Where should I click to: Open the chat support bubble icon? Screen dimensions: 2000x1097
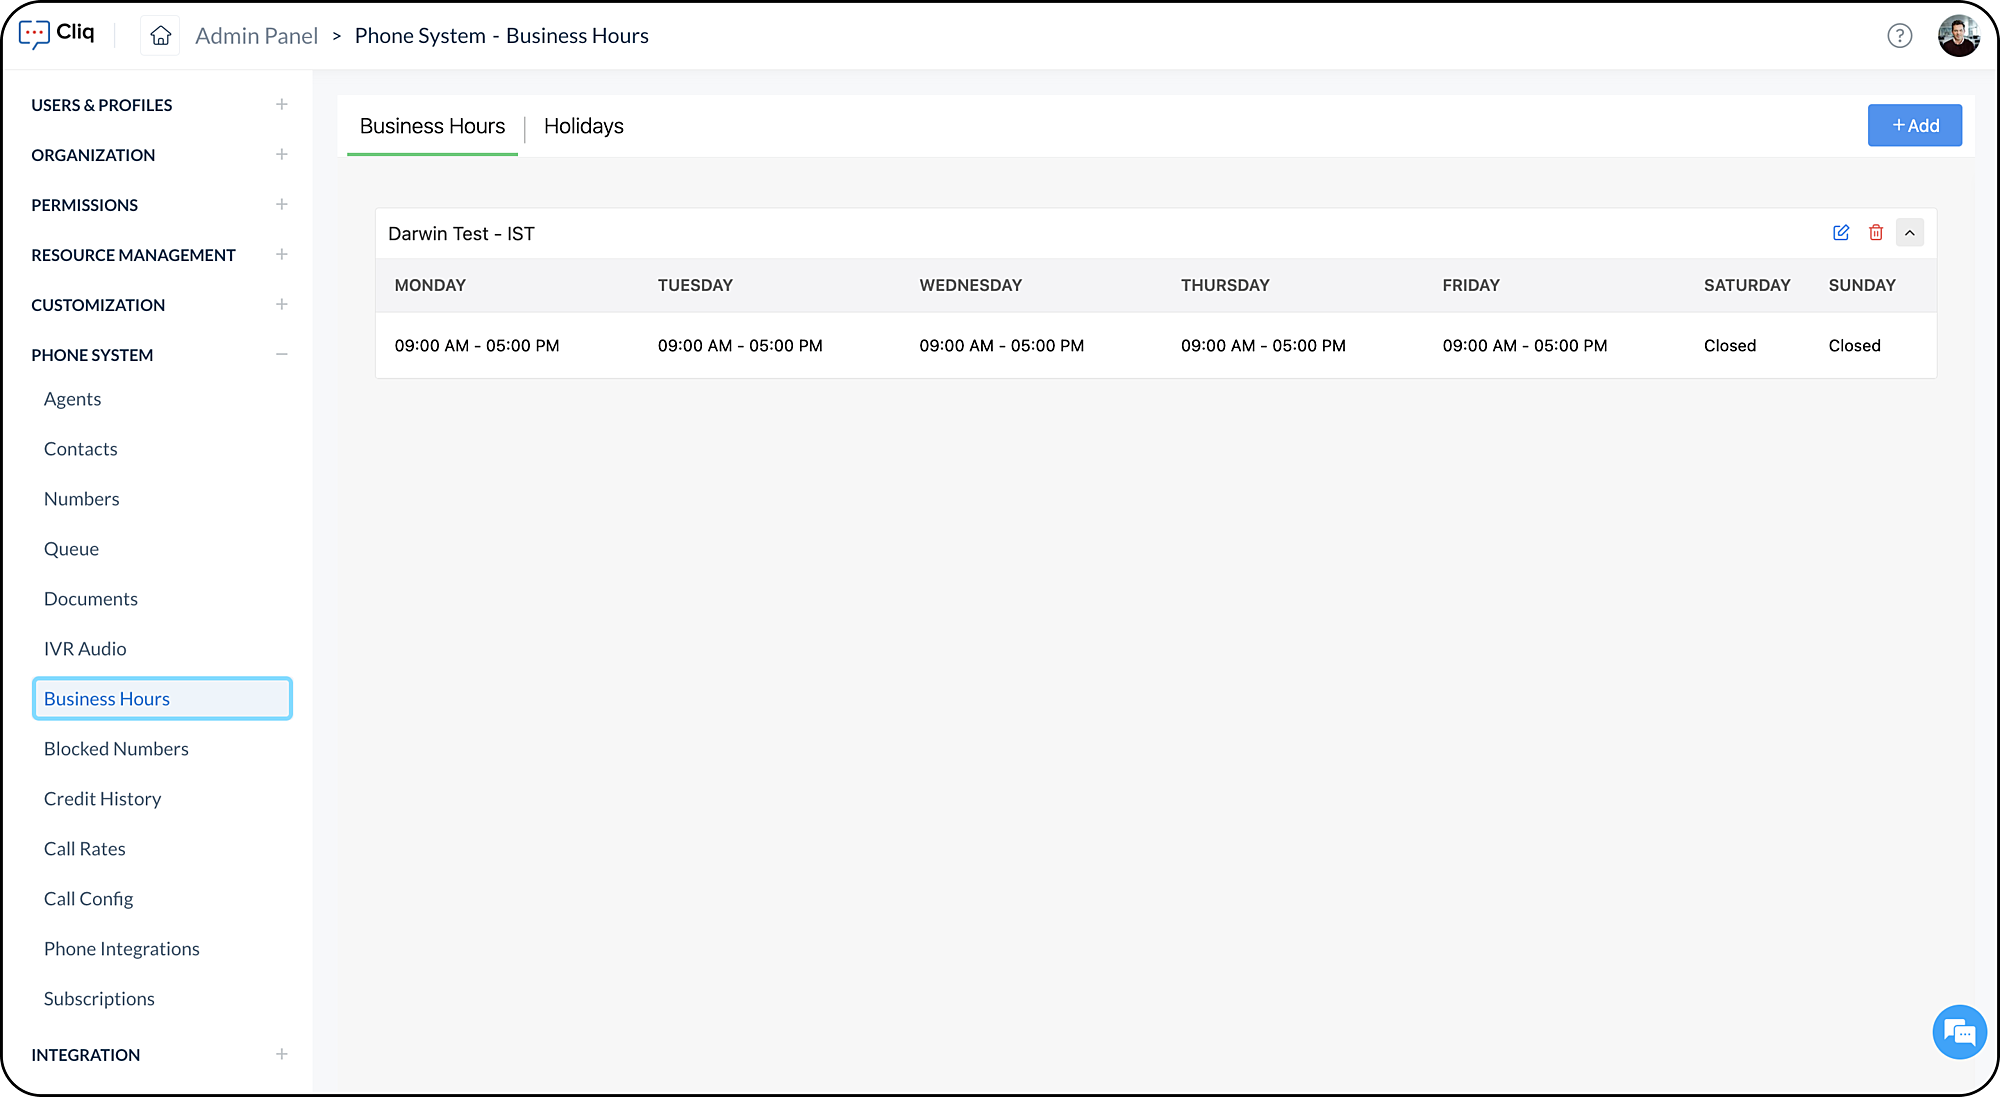tap(1958, 1031)
